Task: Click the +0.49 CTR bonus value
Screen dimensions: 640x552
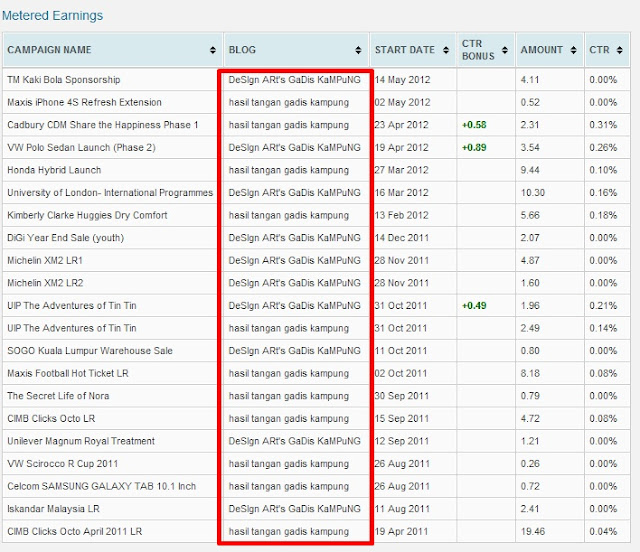Action: 474,305
